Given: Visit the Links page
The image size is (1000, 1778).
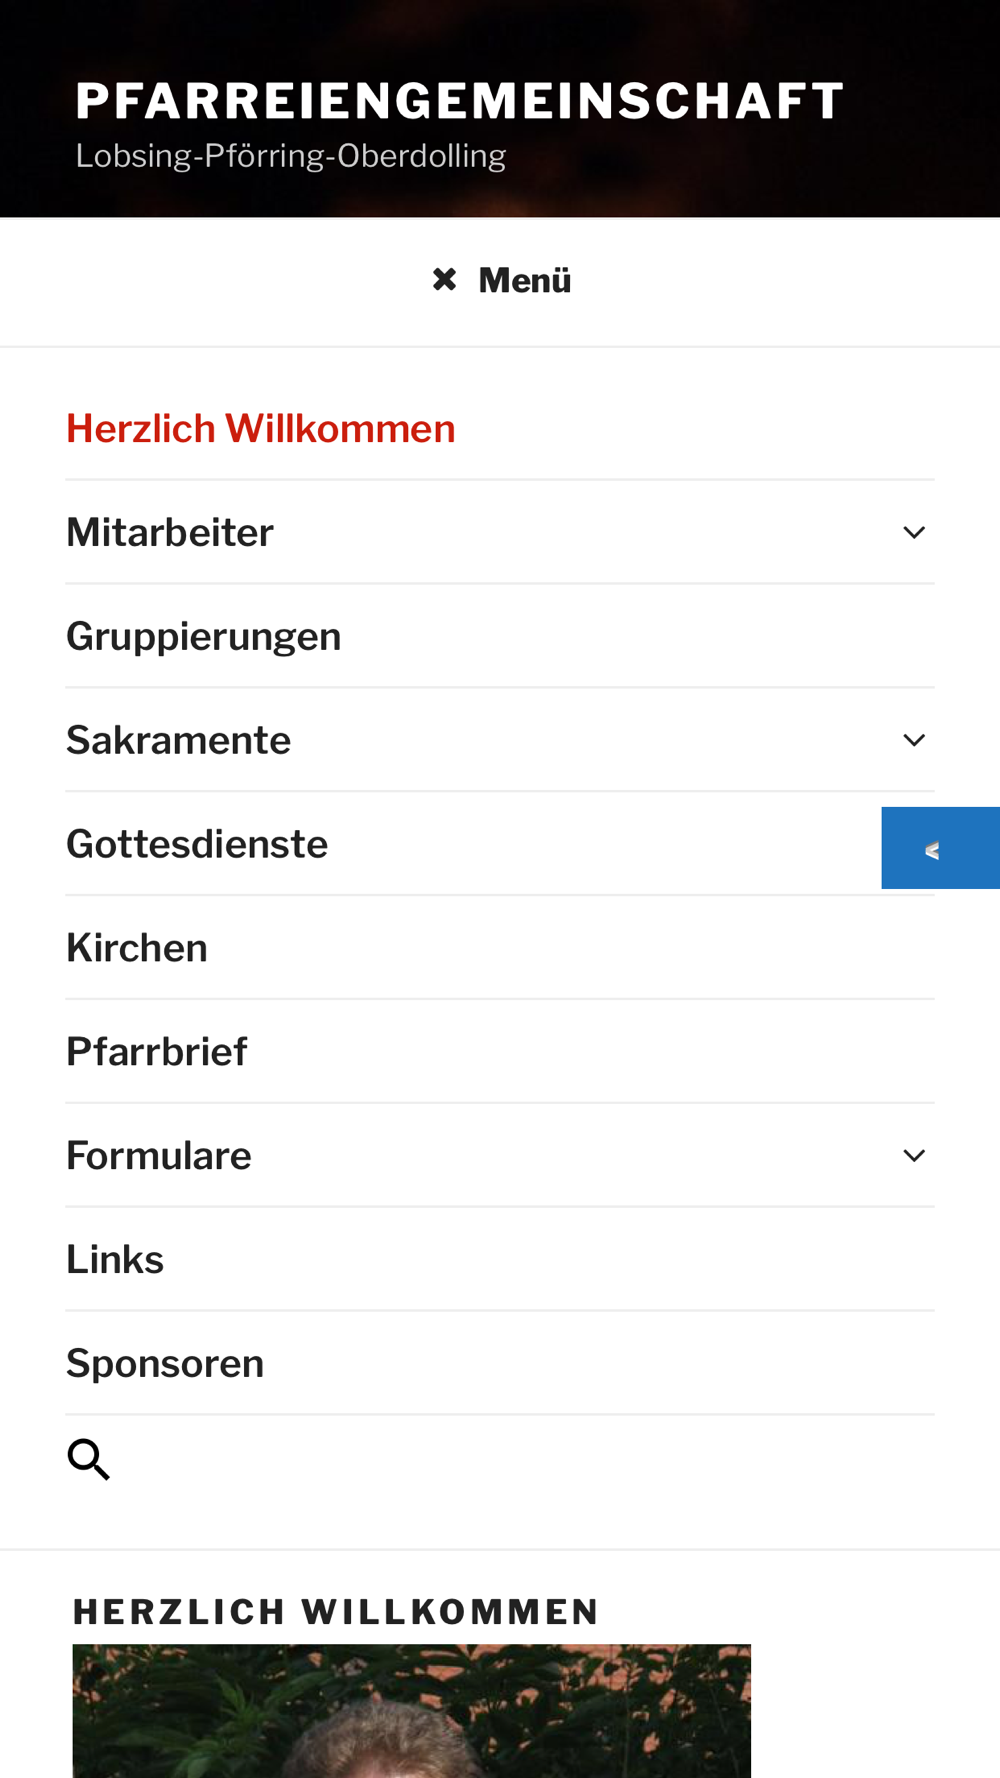Looking at the screenshot, I should [115, 1261].
